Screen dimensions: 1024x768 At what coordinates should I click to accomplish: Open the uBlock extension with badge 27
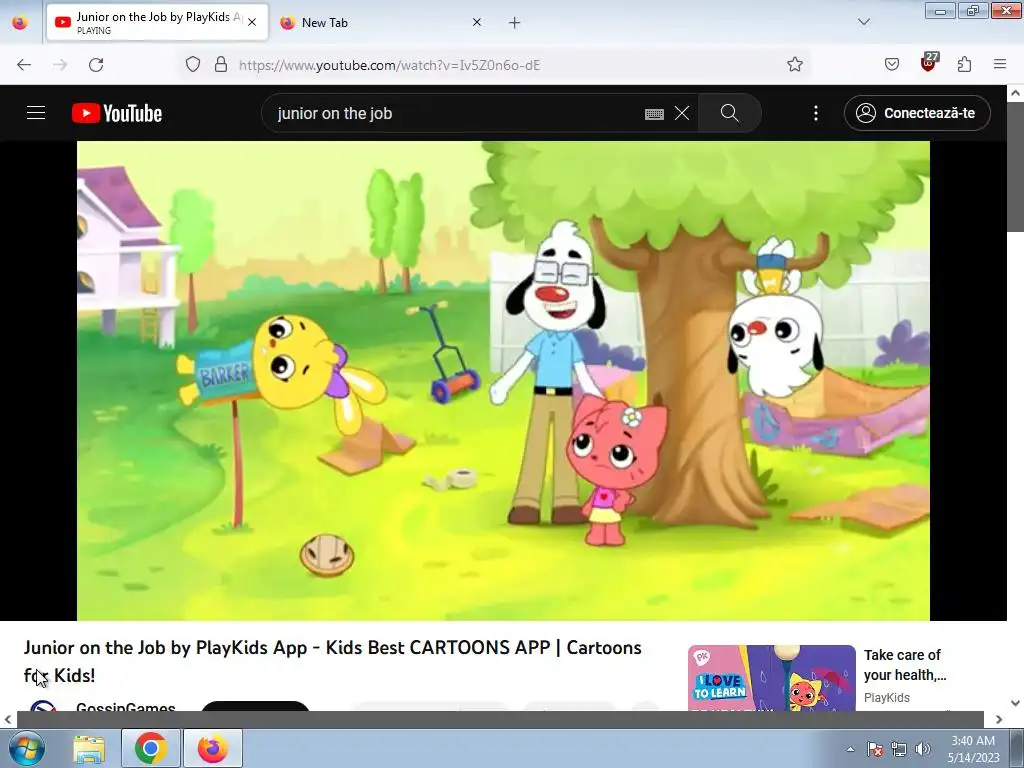click(929, 63)
